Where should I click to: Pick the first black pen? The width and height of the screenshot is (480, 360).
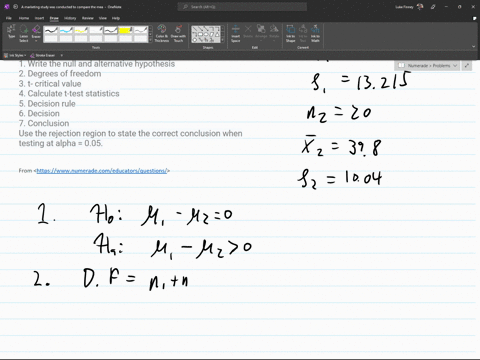51,30
